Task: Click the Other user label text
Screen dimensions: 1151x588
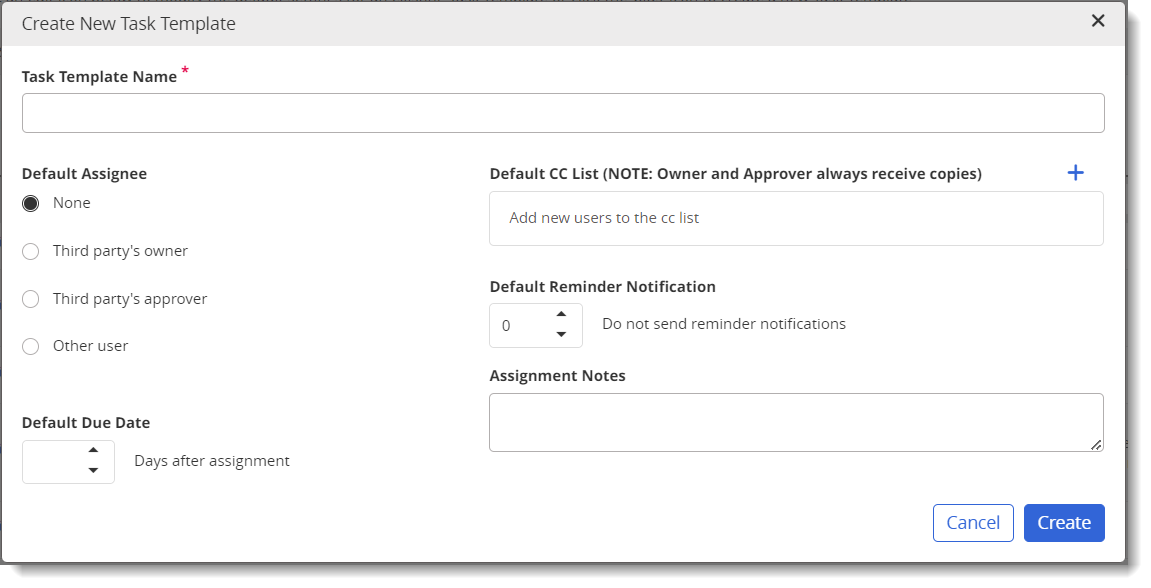Action: click(90, 346)
